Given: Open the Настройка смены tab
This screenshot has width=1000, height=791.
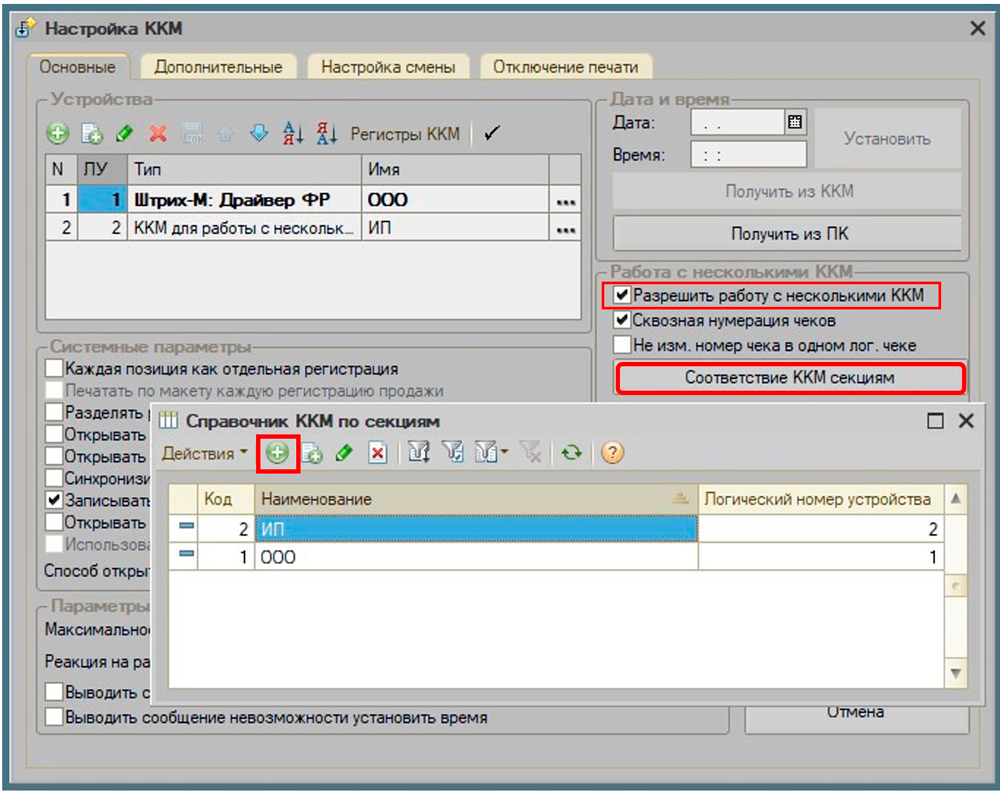Looking at the screenshot, I should click(x=388, y=67).
